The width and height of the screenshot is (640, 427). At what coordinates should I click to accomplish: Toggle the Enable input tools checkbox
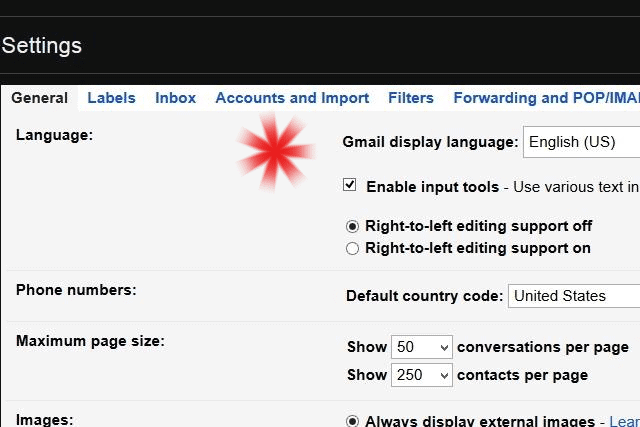(x=350, y=185)
